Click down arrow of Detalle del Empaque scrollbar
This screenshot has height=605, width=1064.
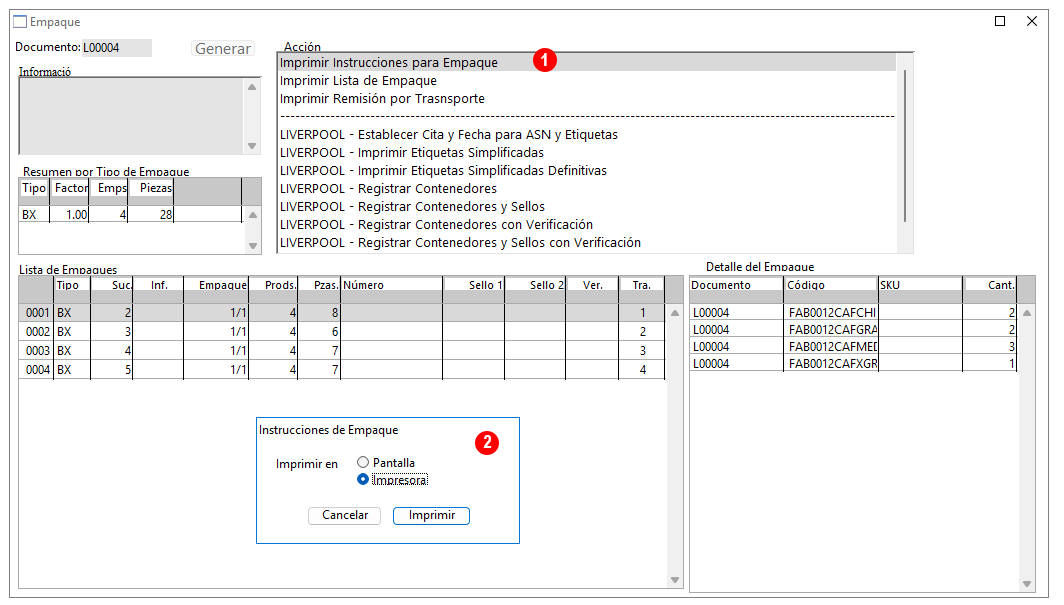pyautogui.click(x=1027, y=583)
